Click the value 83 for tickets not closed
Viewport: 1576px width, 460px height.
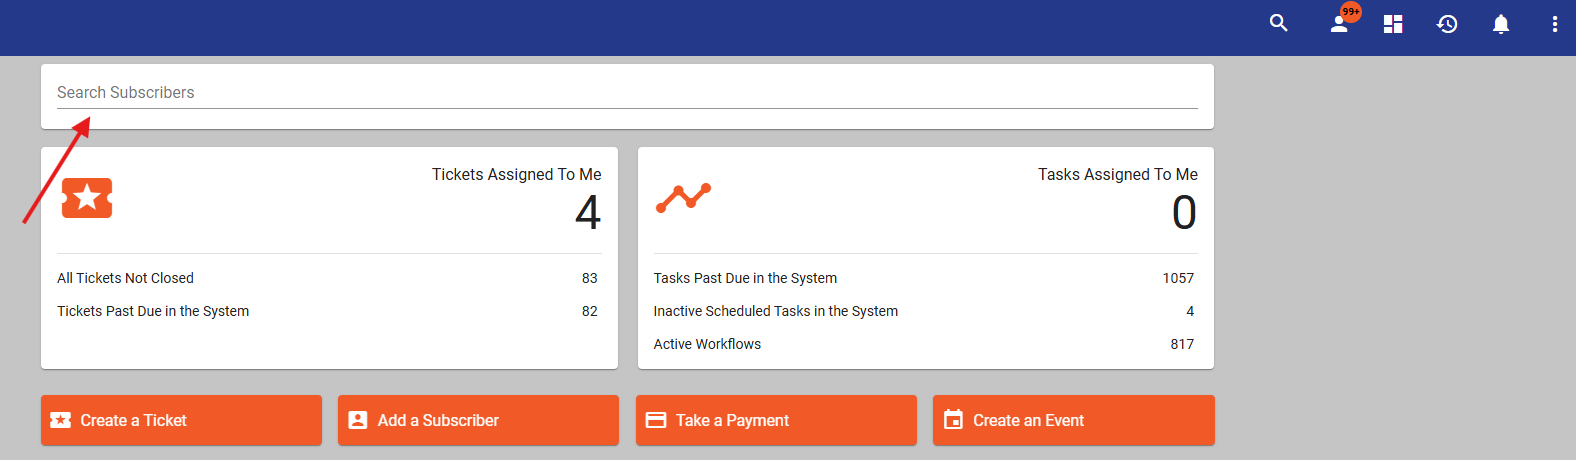[x=590, y=278]
